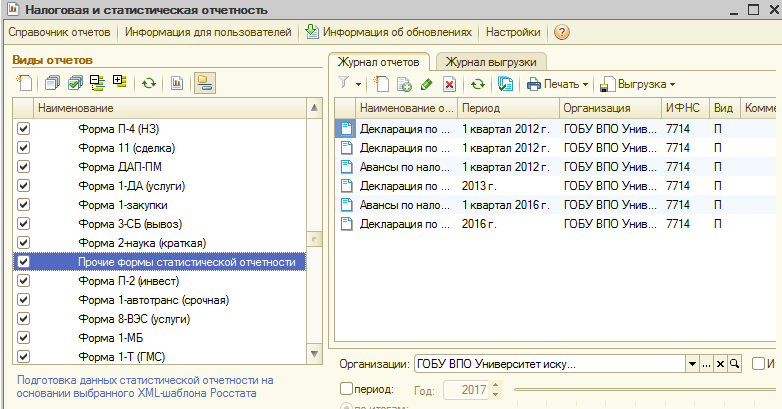The image size is (782, 409).
Task: Click the uncheck-all stacked pages icon
Action: (52, 83)
